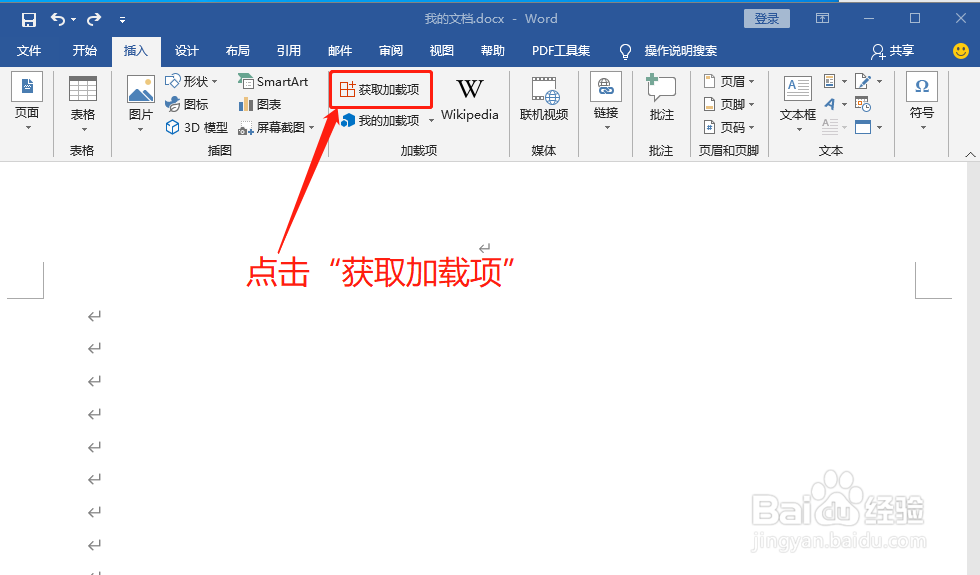Insert a SmartArt graphic

point(273,81)
